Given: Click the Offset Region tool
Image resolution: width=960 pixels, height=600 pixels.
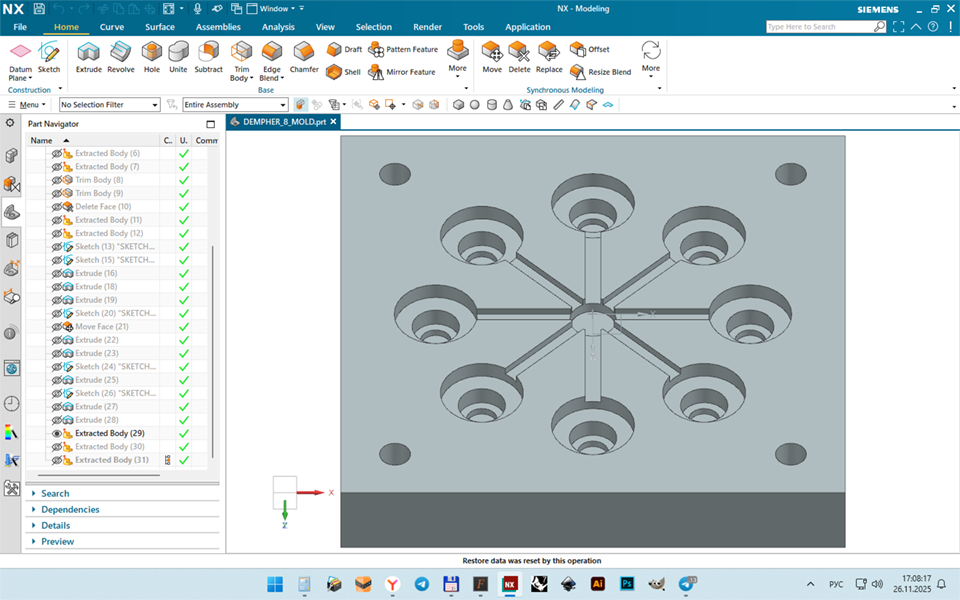Looking at the screenshot, I should pyautogui.click(x=590, y=49).
